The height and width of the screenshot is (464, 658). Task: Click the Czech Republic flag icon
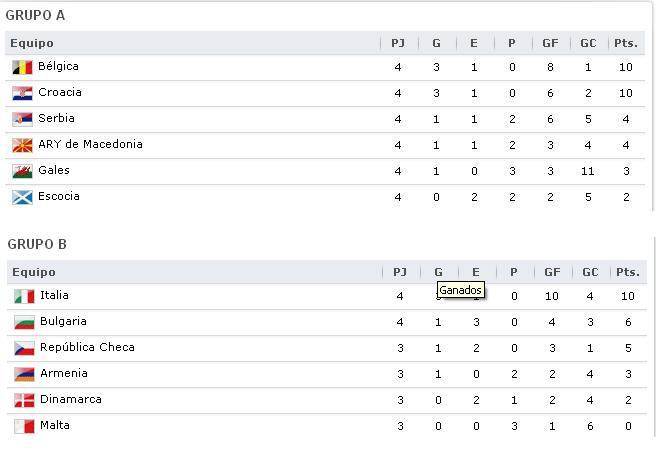point(24,348)
